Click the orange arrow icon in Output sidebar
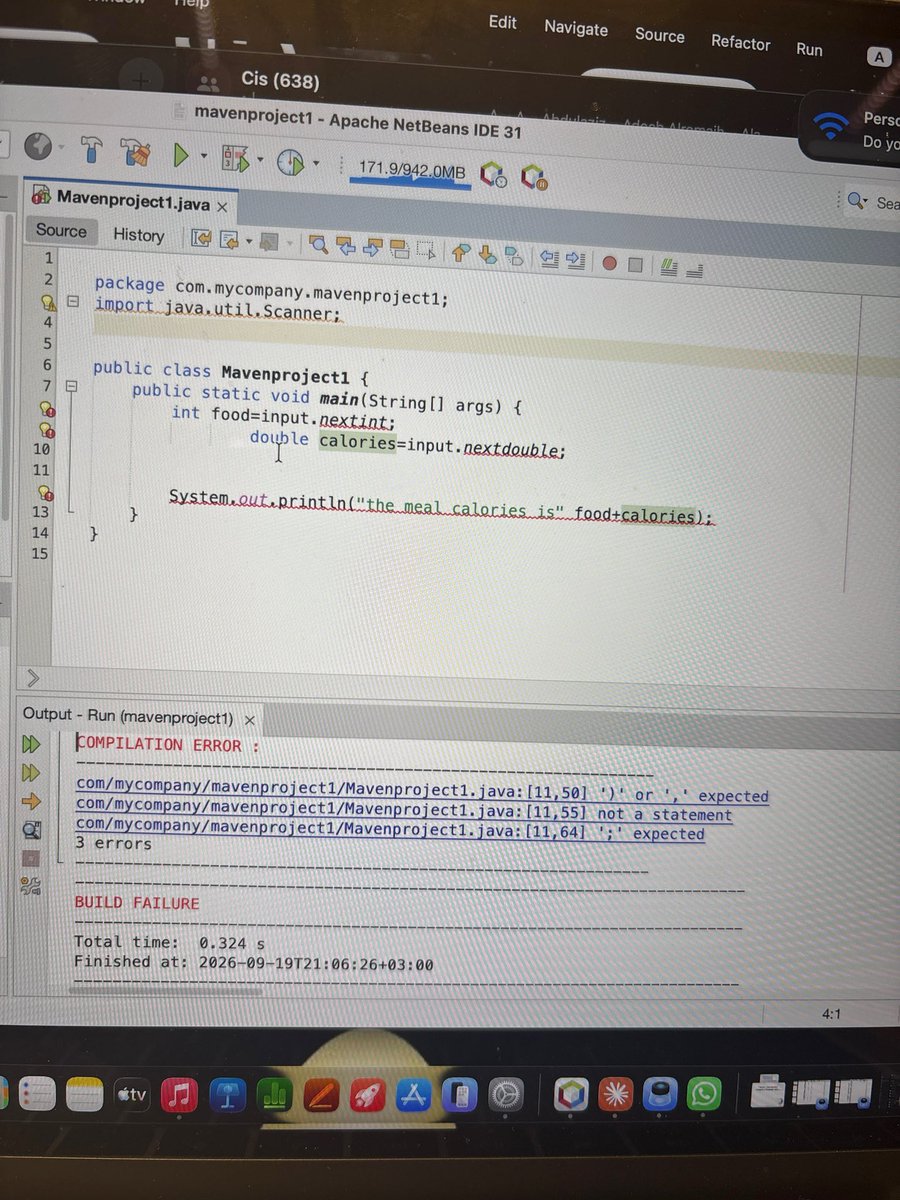This screenshot has width=900, height=1200. [31, 801]
